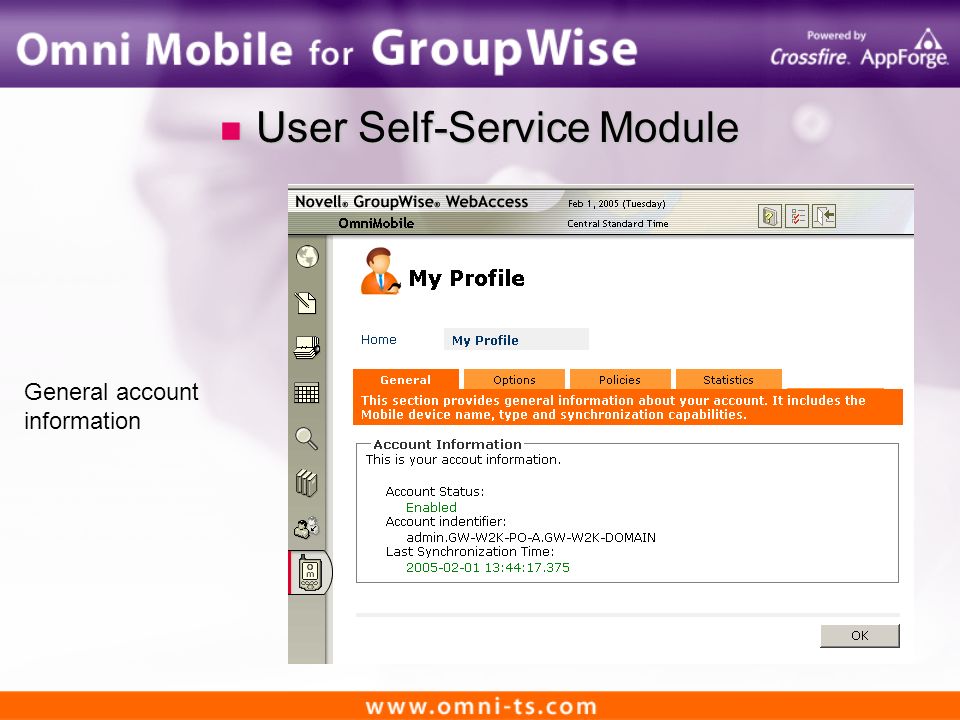Image resolution: width=960 pixels, height=720 pixels.
Task: Click the My Profile page heading
Action: [467, 278]
